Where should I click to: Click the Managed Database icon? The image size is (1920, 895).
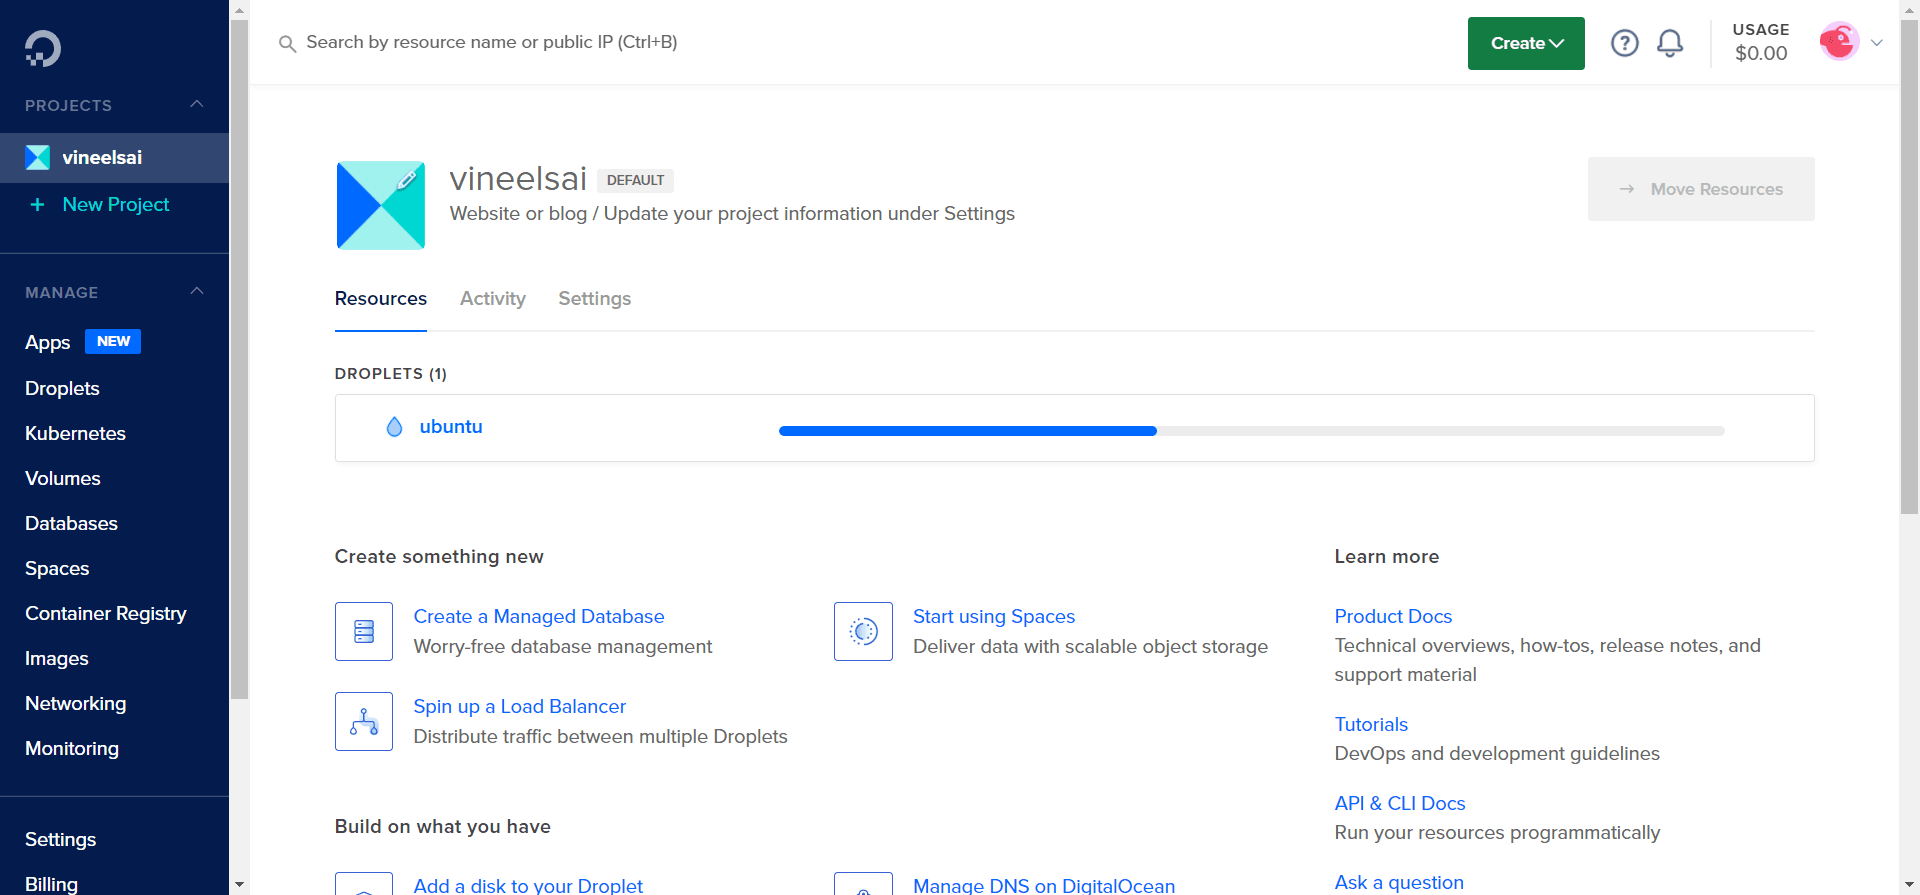pos(364,631)
